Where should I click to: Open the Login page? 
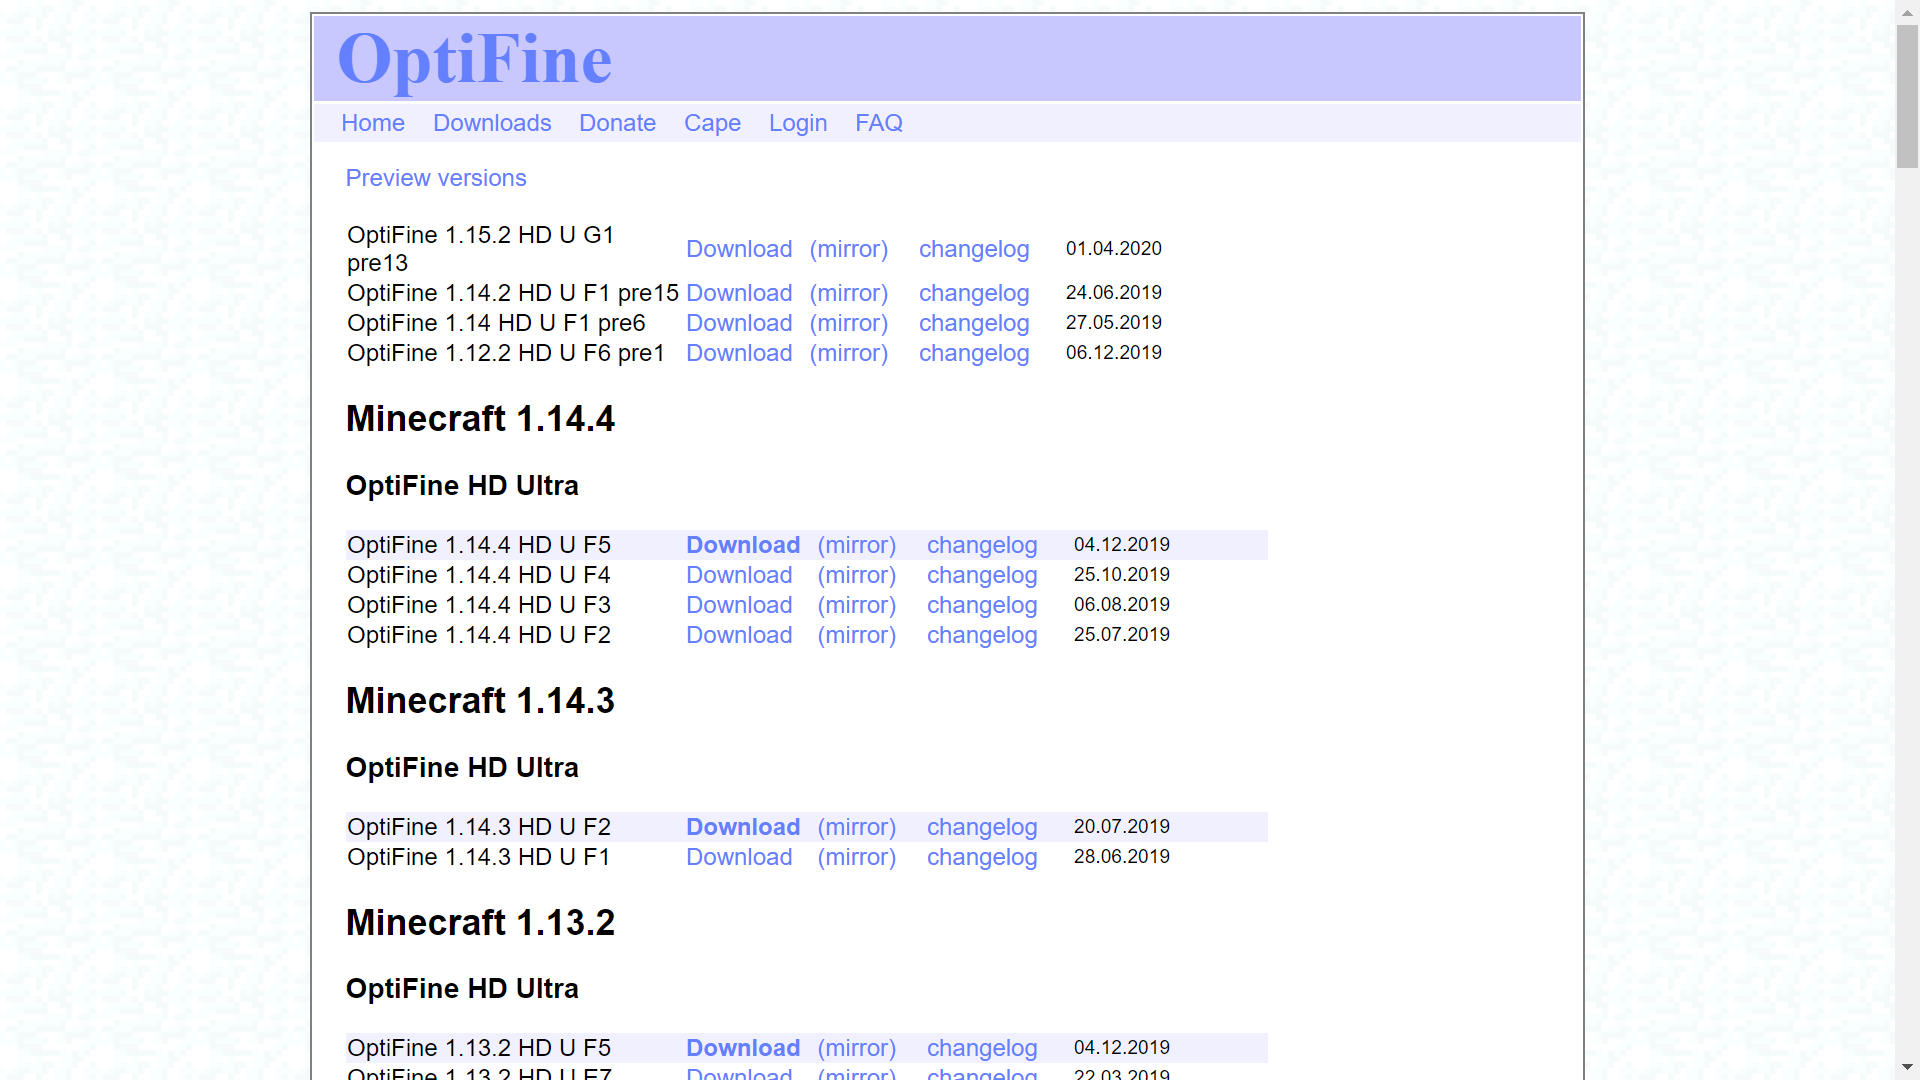tap(797, 123)
